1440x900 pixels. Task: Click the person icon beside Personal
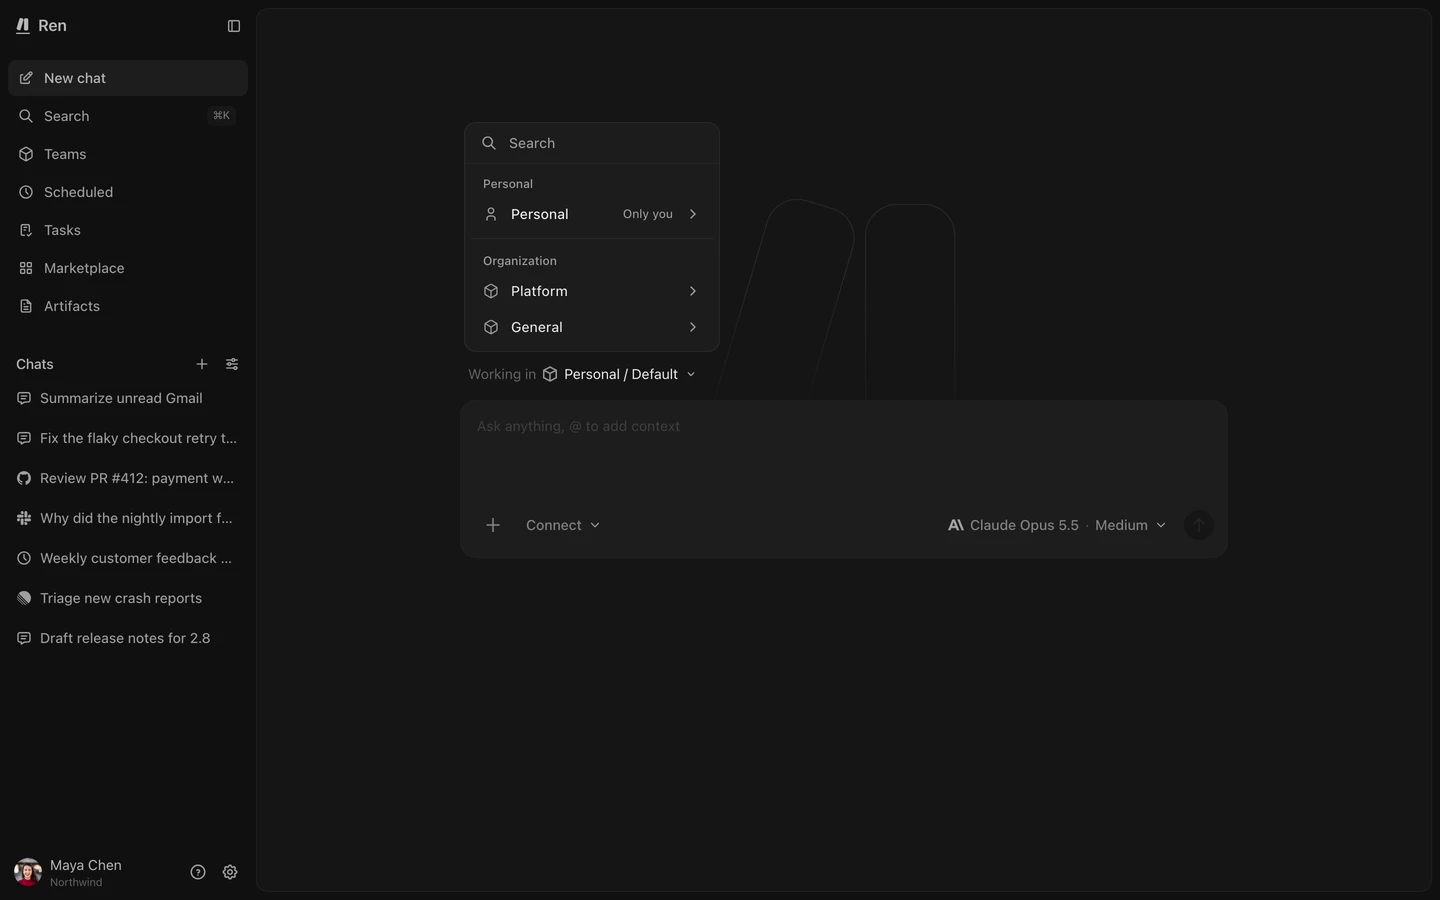point(491,214)
